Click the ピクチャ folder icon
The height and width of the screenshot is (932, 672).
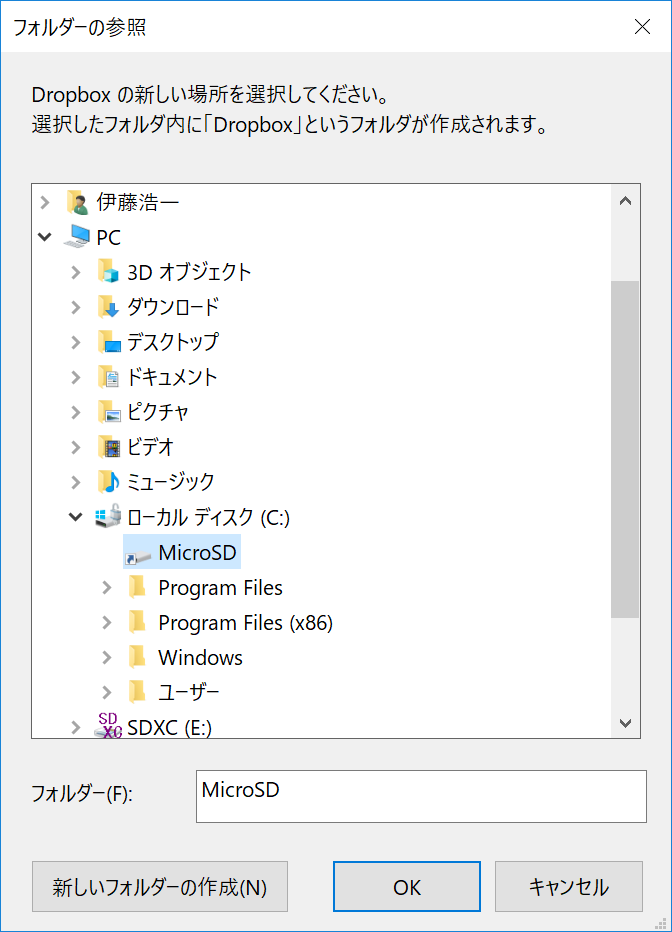pos(108,411)
